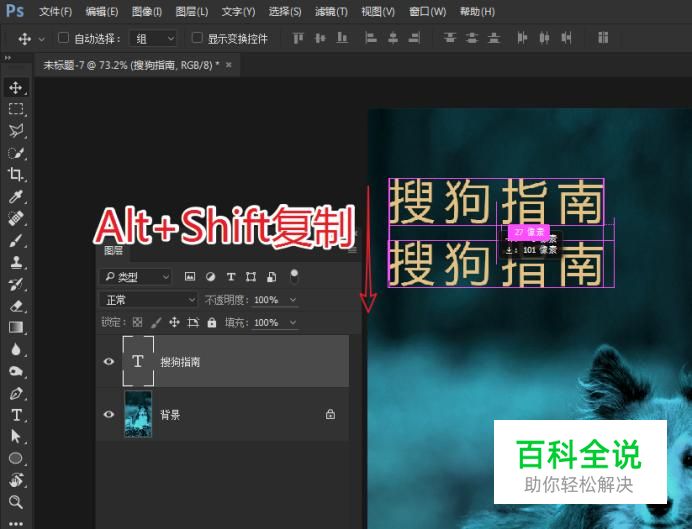The width and height of the screenshot is (692, 529).
Task: Enable the 显示变换控件 checkbox
Action: pos(197,38)
